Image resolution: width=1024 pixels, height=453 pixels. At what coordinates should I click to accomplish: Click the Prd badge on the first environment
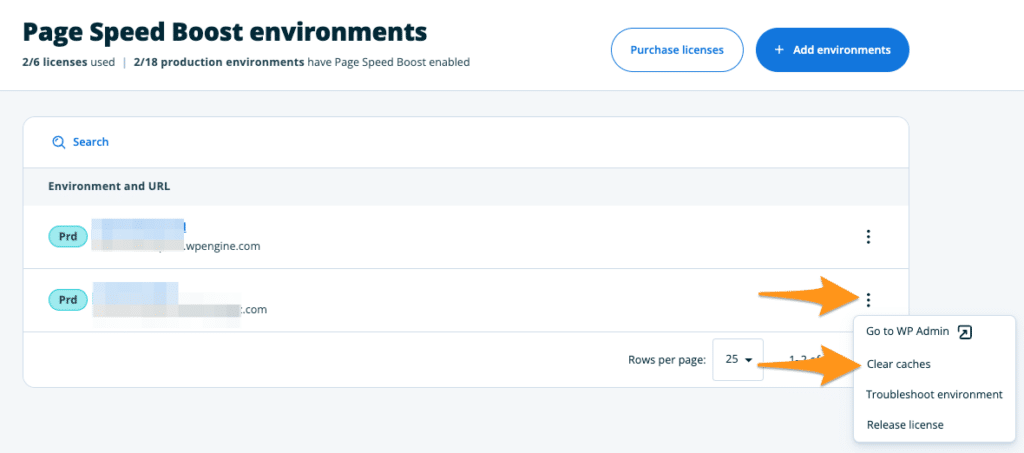click(x=68, y=236)
